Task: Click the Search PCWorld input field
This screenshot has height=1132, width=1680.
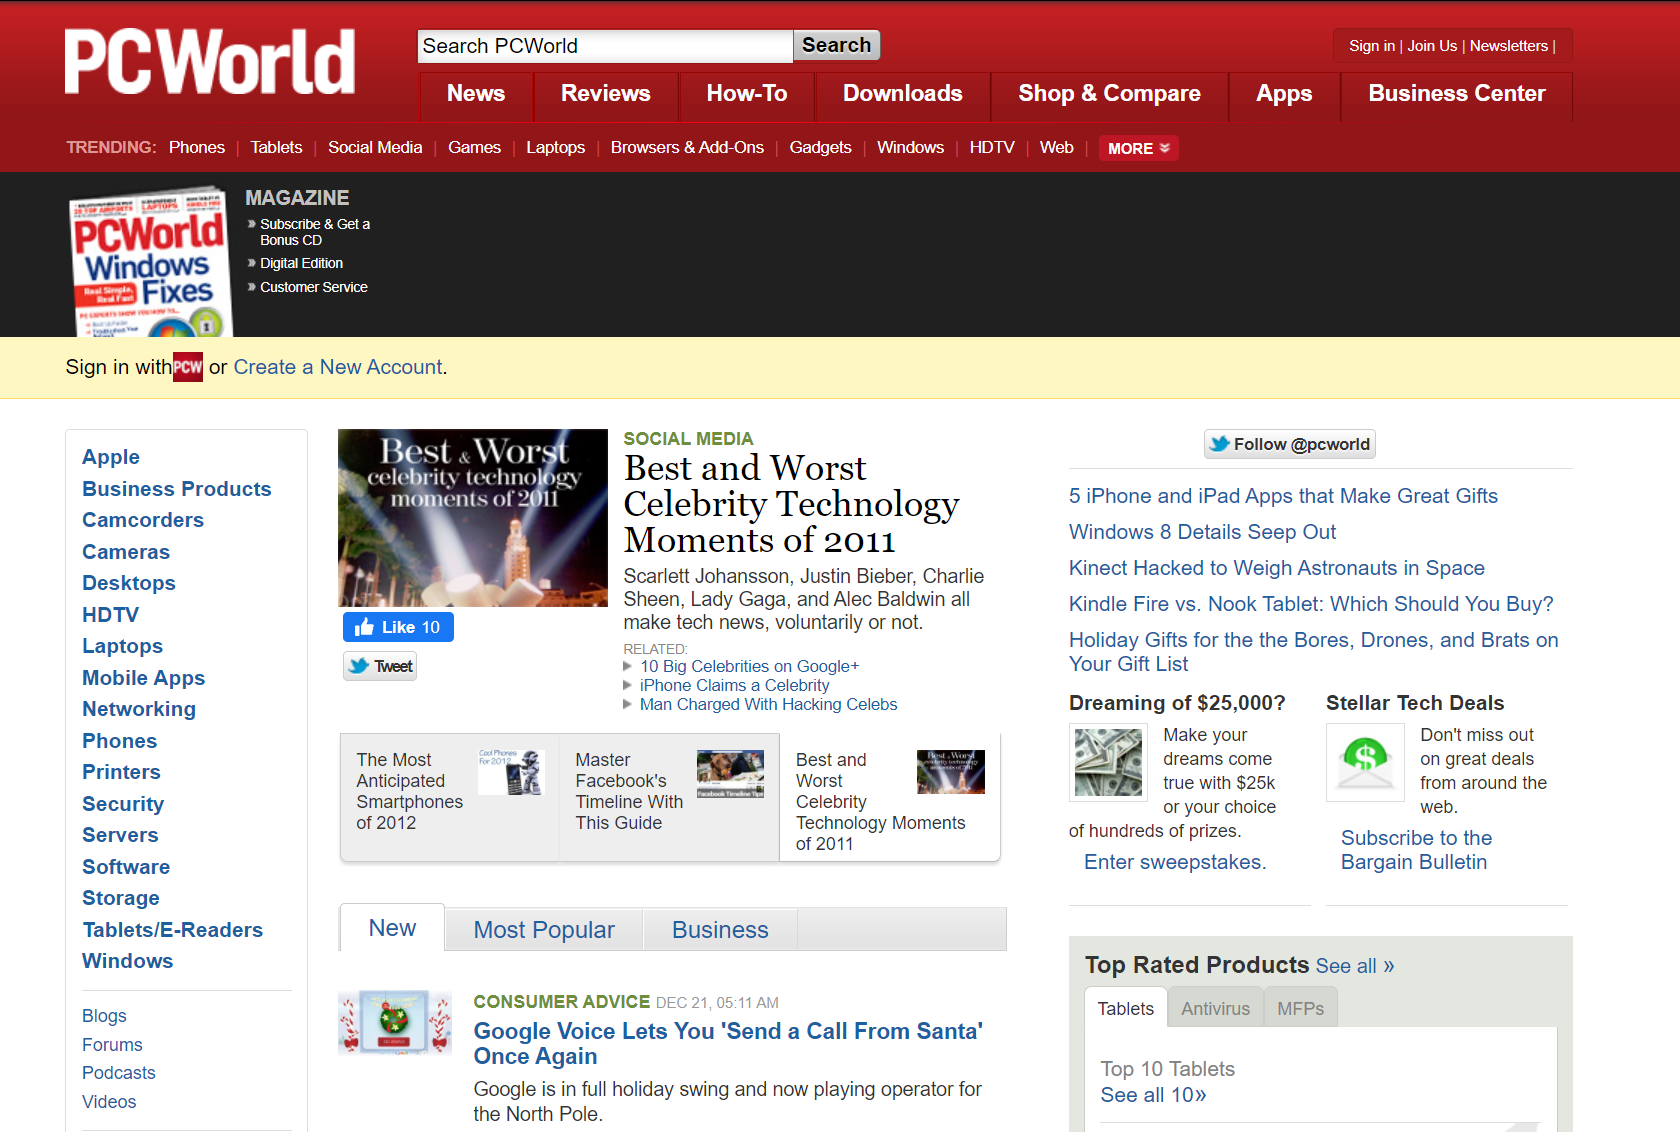Action: (x=605, y=46)
